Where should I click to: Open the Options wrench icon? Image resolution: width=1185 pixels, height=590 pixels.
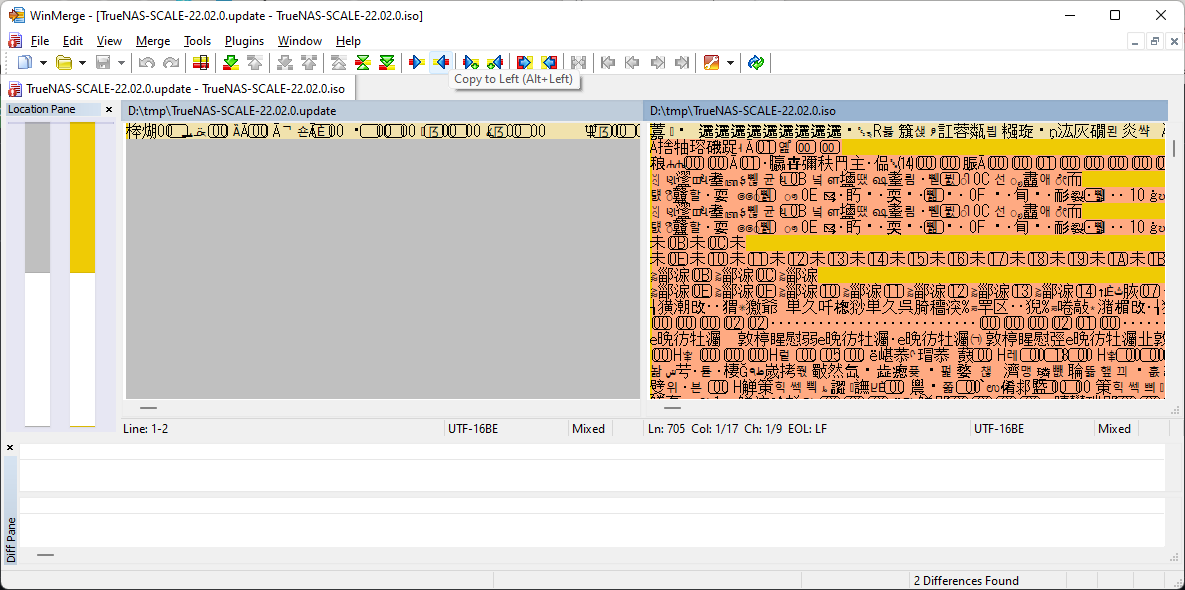711,63
